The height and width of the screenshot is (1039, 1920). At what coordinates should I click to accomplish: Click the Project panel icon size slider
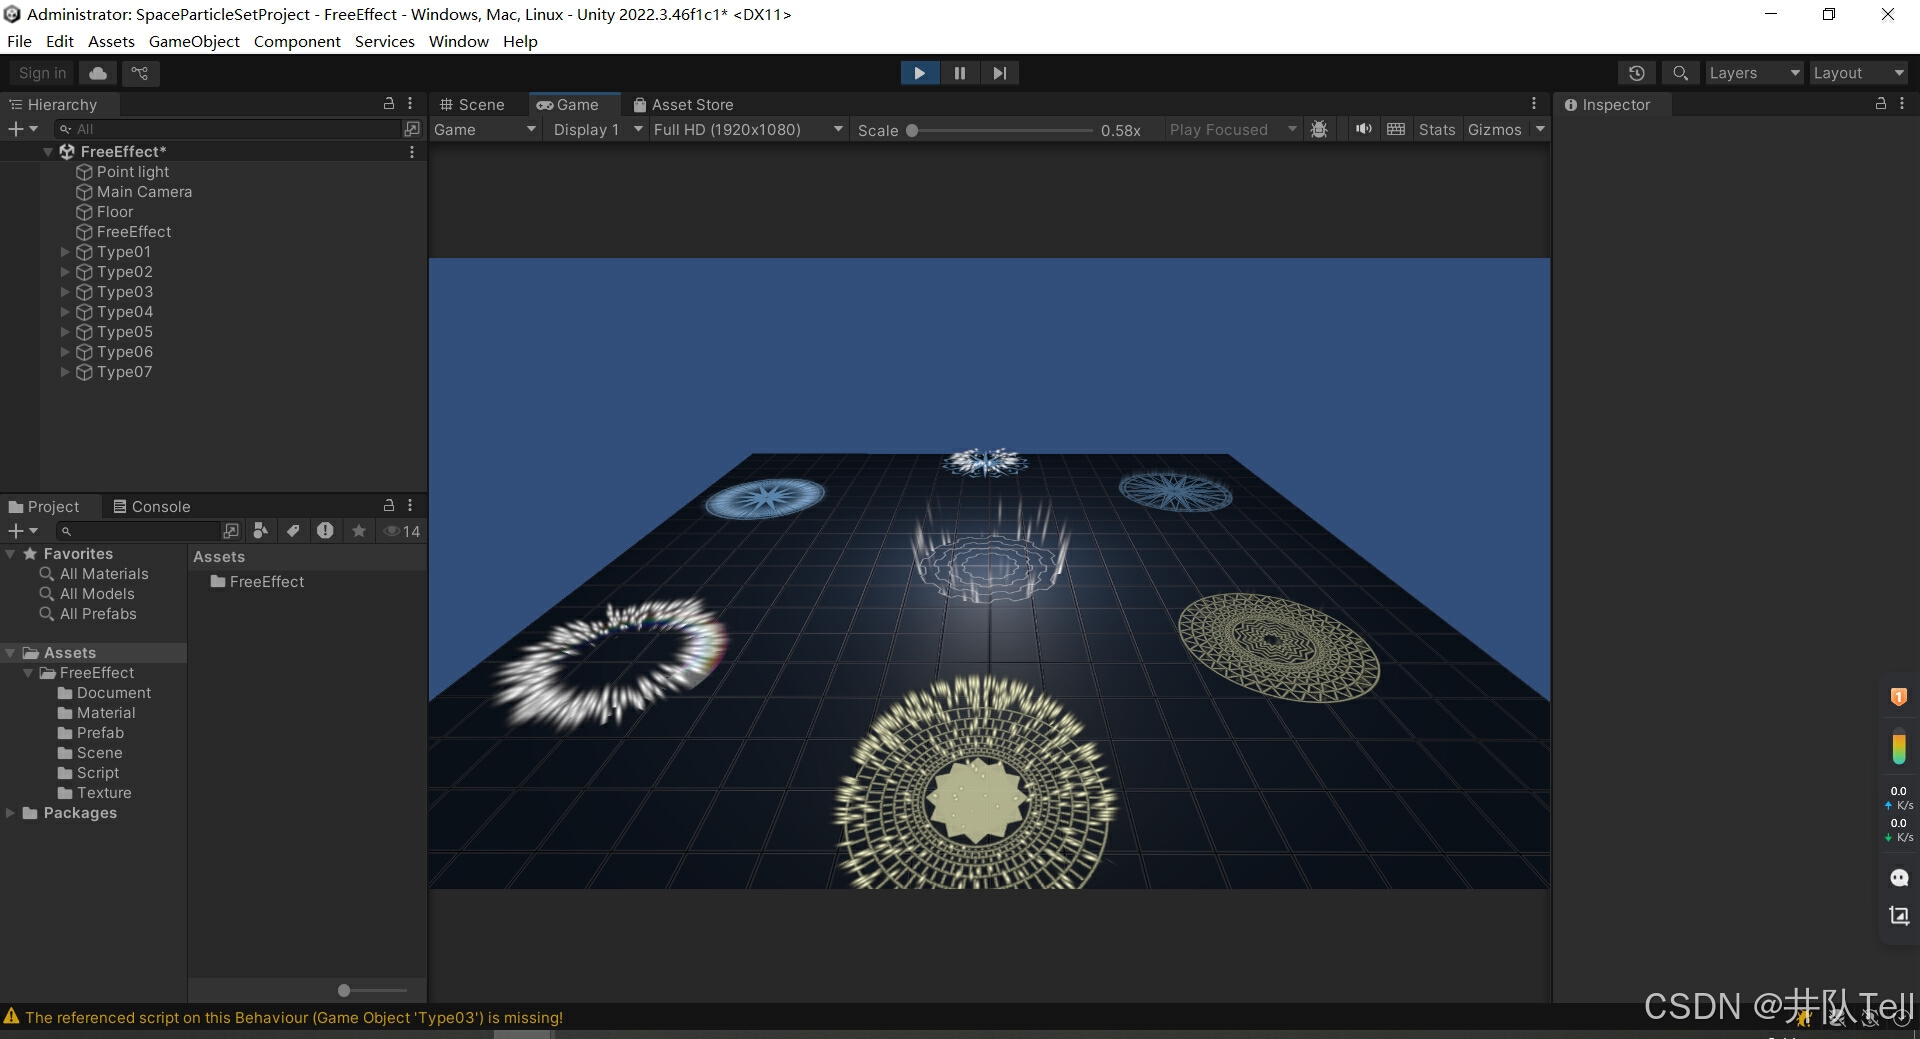pyautogui.click(x=372, y=990)
